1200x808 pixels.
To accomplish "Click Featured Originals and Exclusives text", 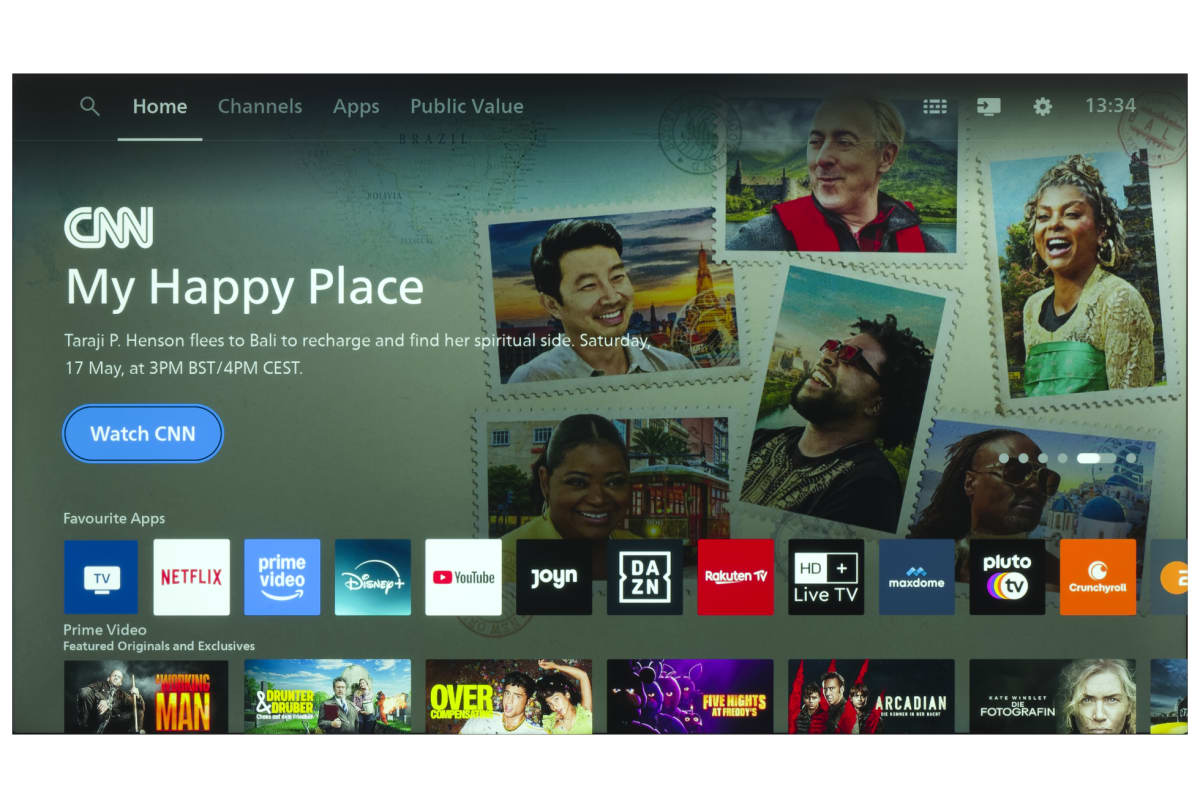I will [159, 646].
